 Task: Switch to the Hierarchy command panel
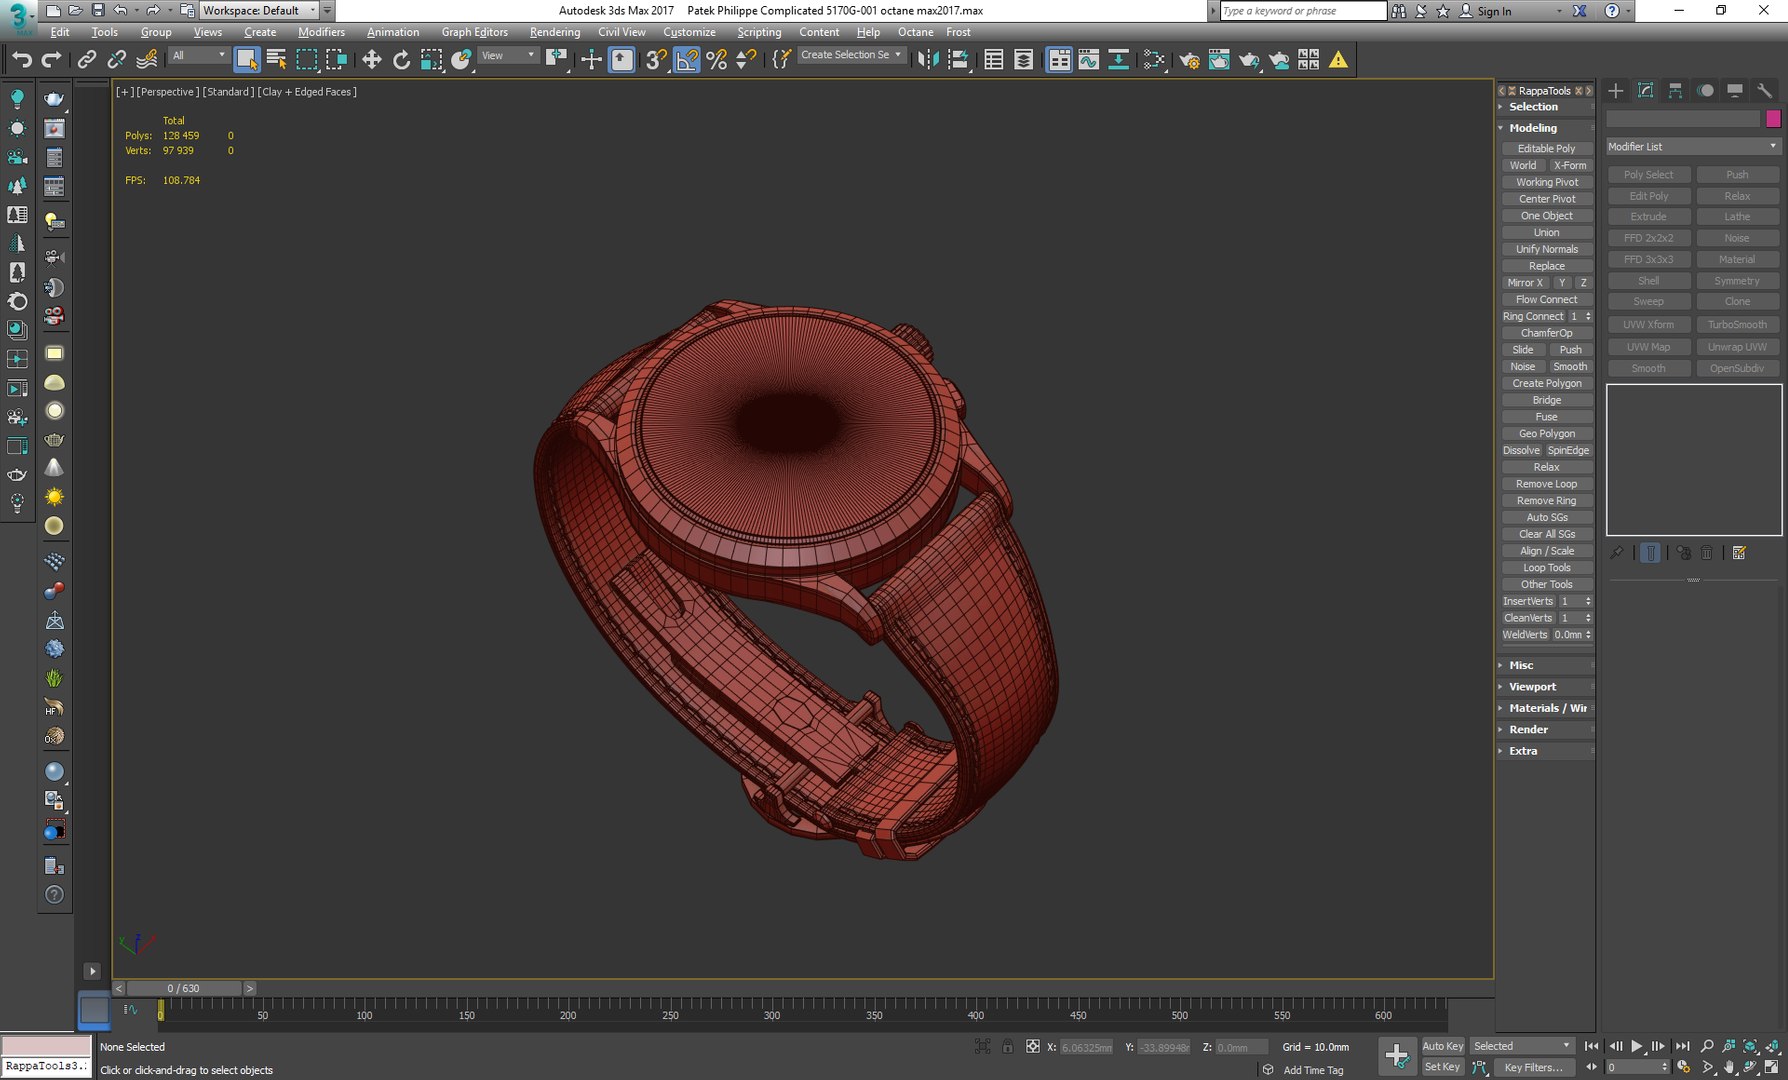[x=1676, y=91]
